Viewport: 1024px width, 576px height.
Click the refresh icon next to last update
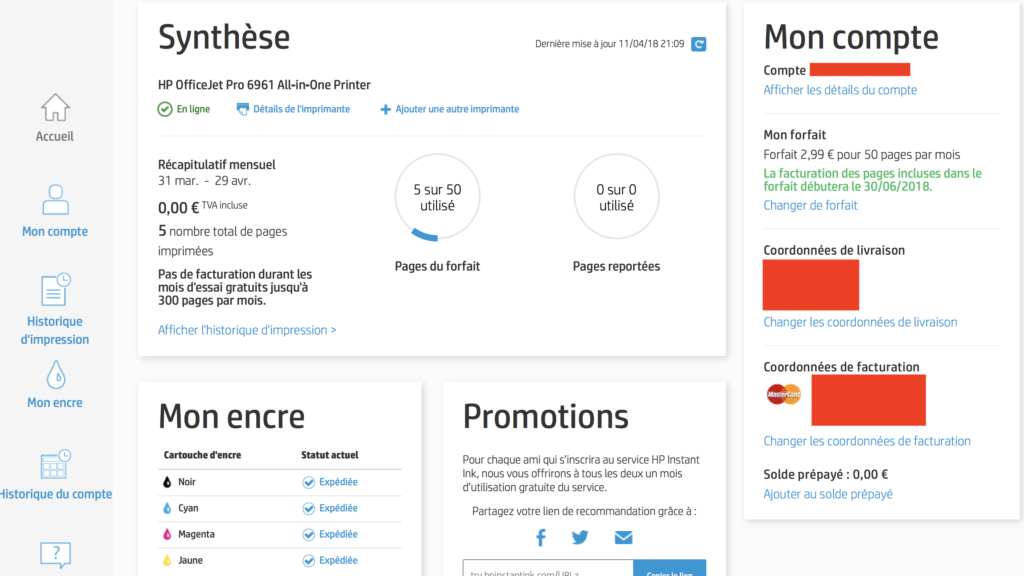click(699, 44)
